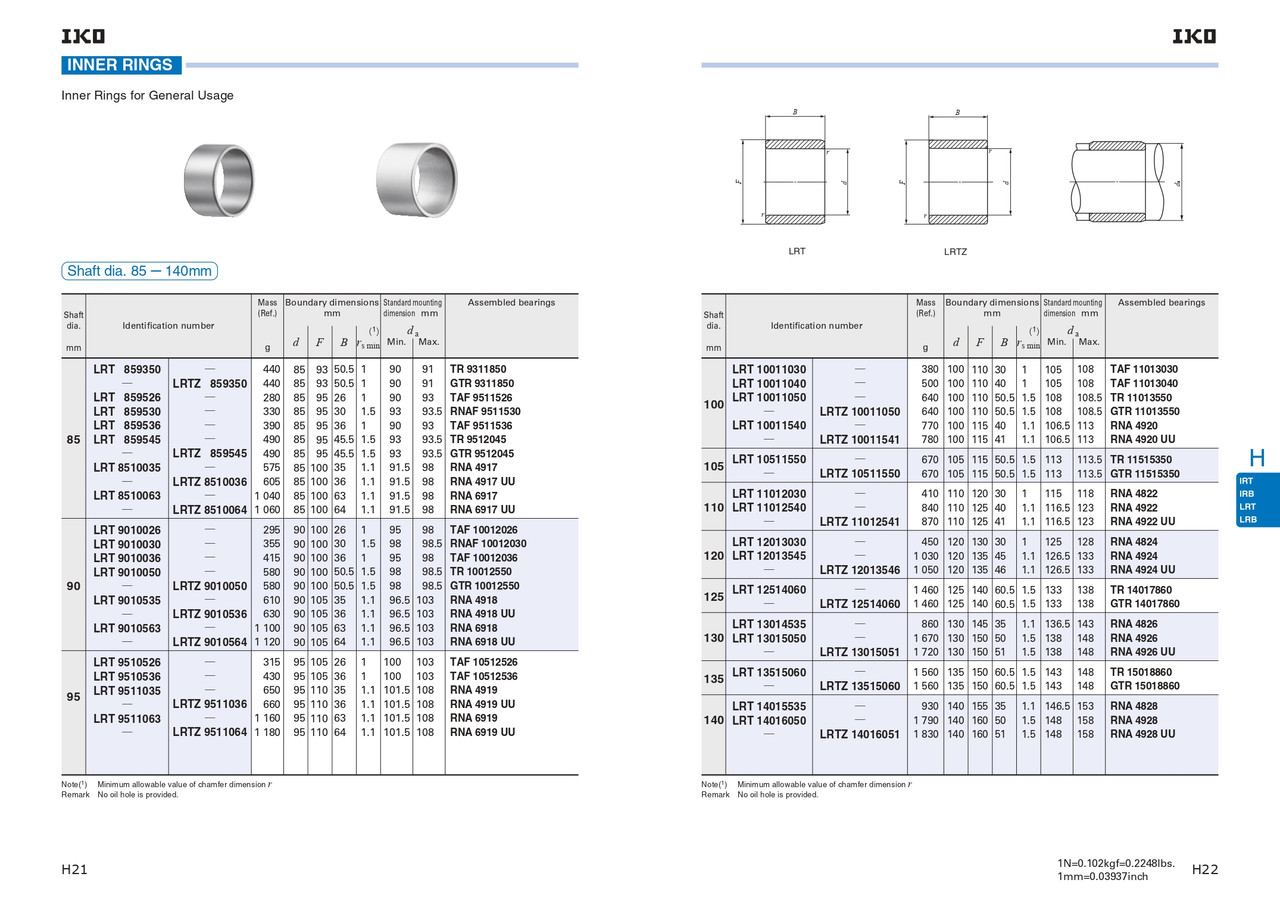Select the chamfer dimension note on page H22
Screen dimensions: 1280x904
pos(824,785)
